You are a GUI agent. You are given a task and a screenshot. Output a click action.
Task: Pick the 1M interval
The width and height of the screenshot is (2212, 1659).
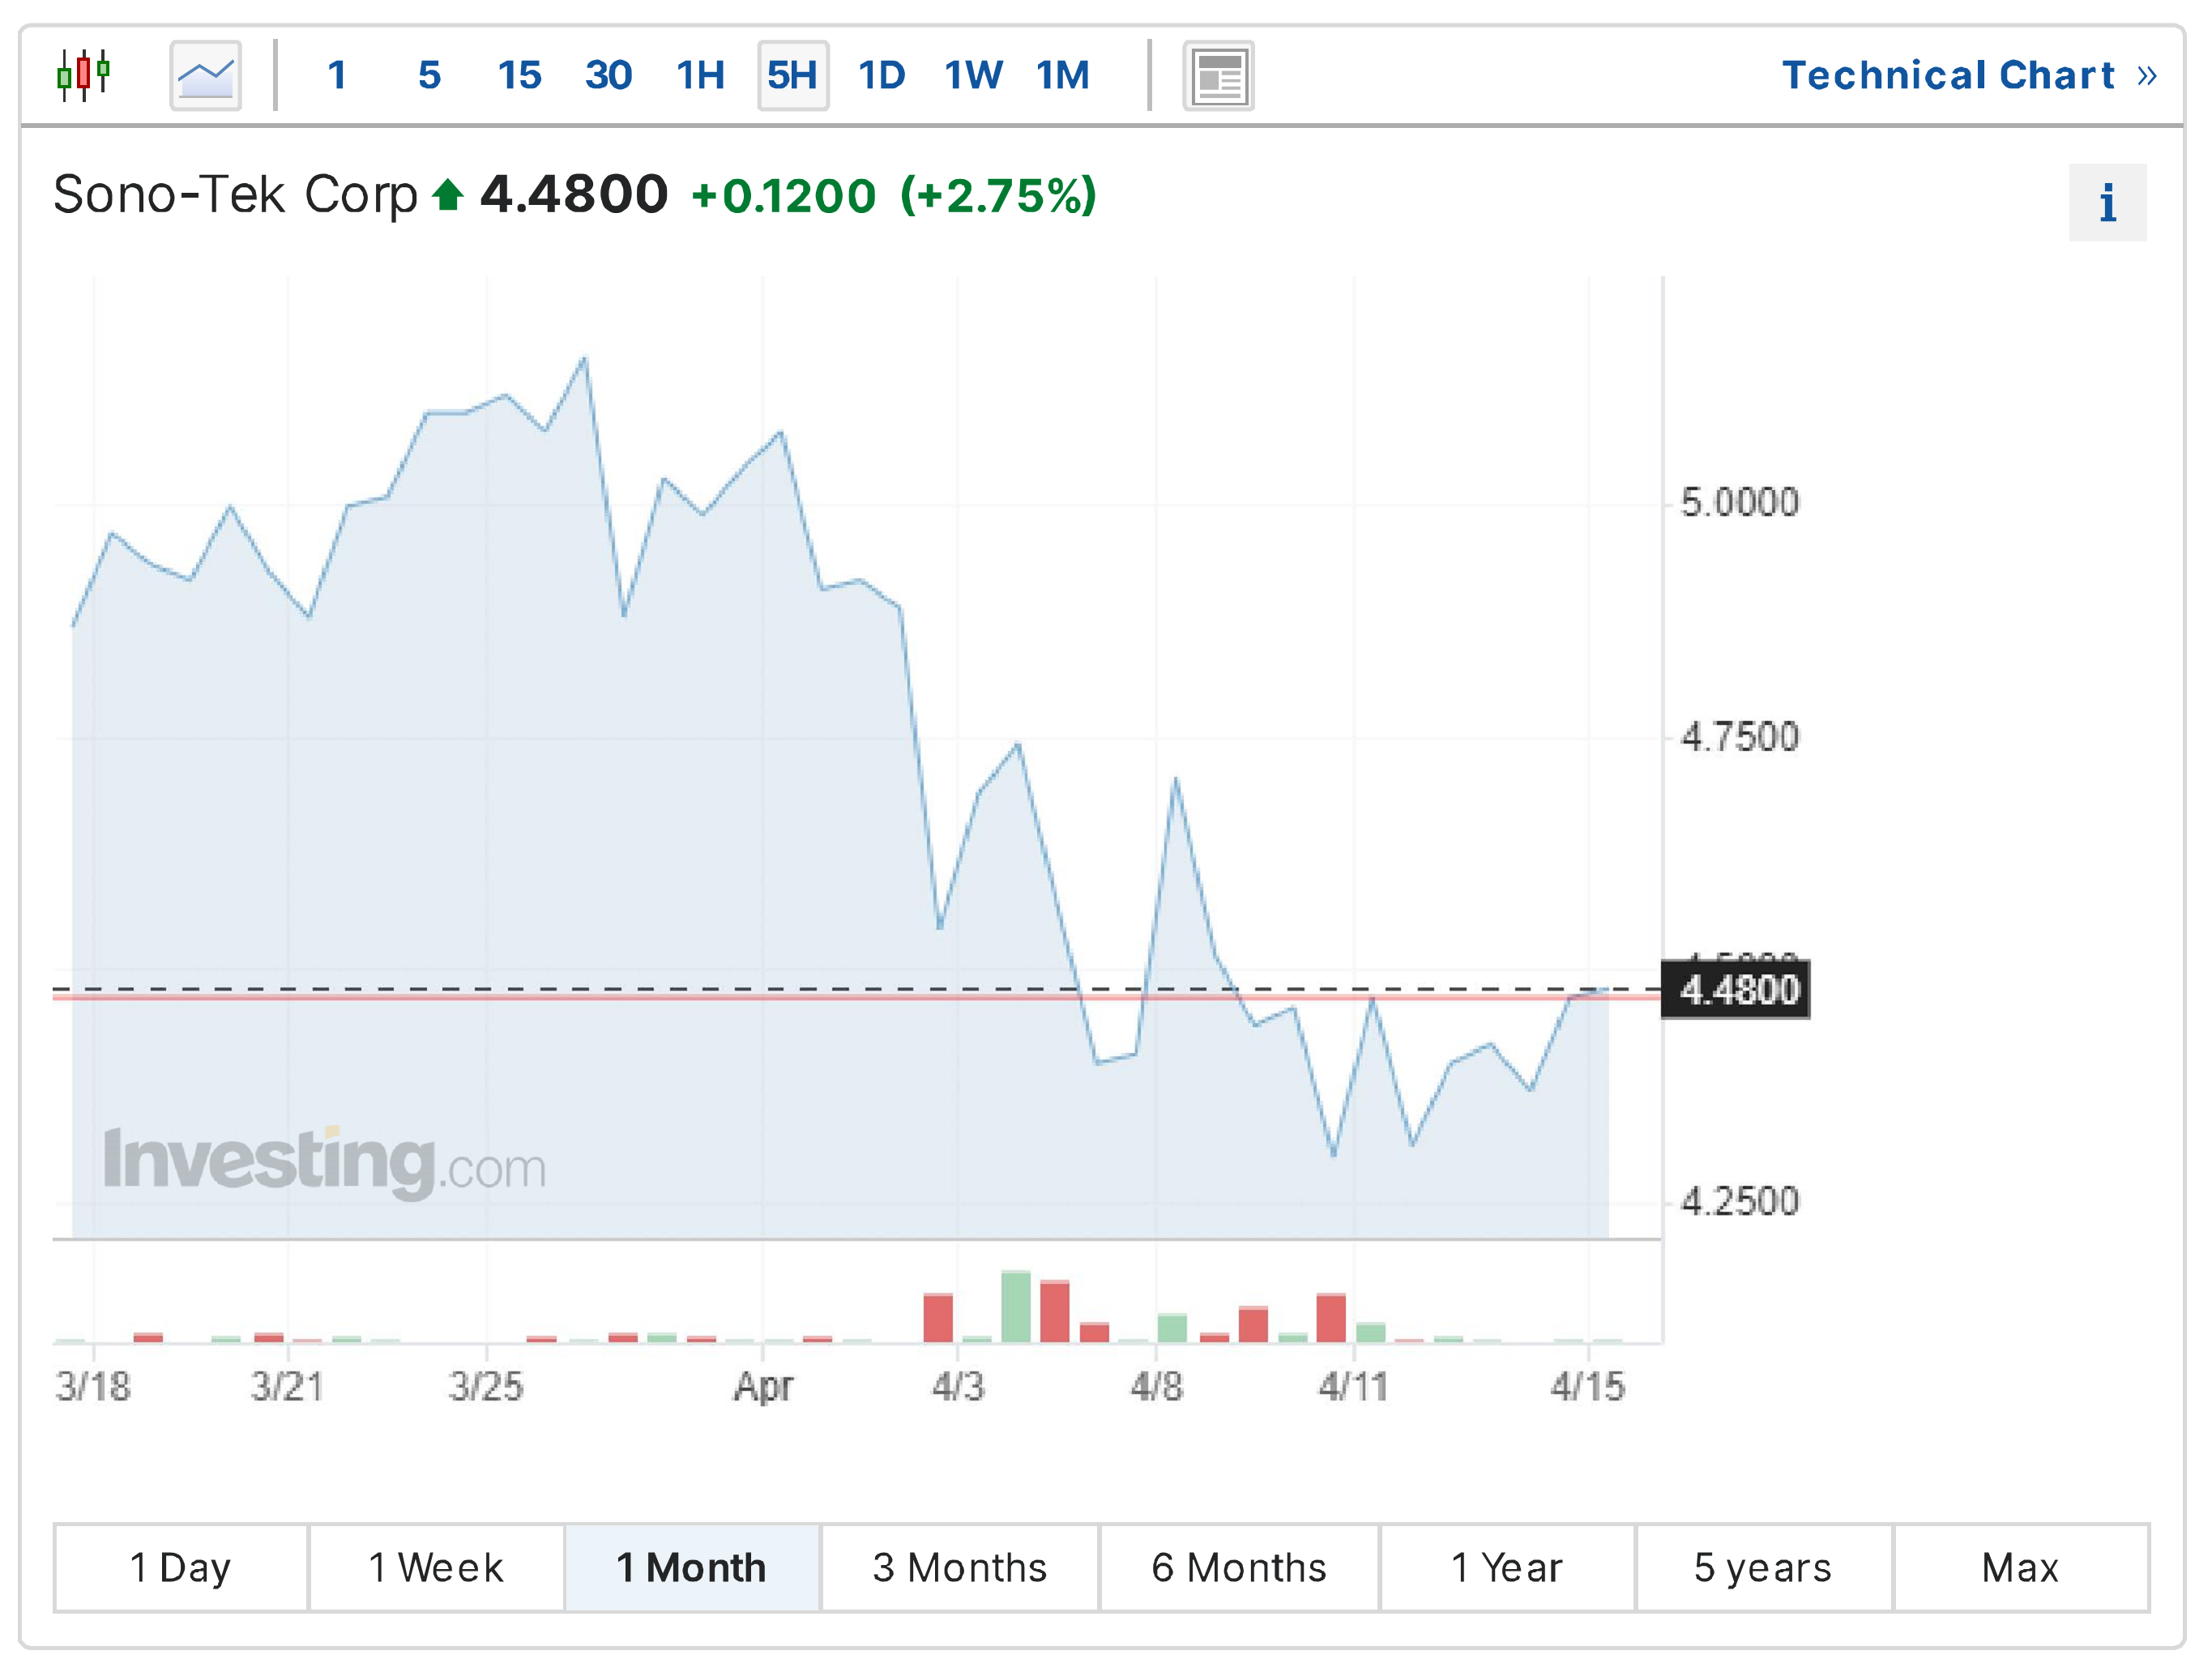pyautogui.click(x=1062, y=75)
